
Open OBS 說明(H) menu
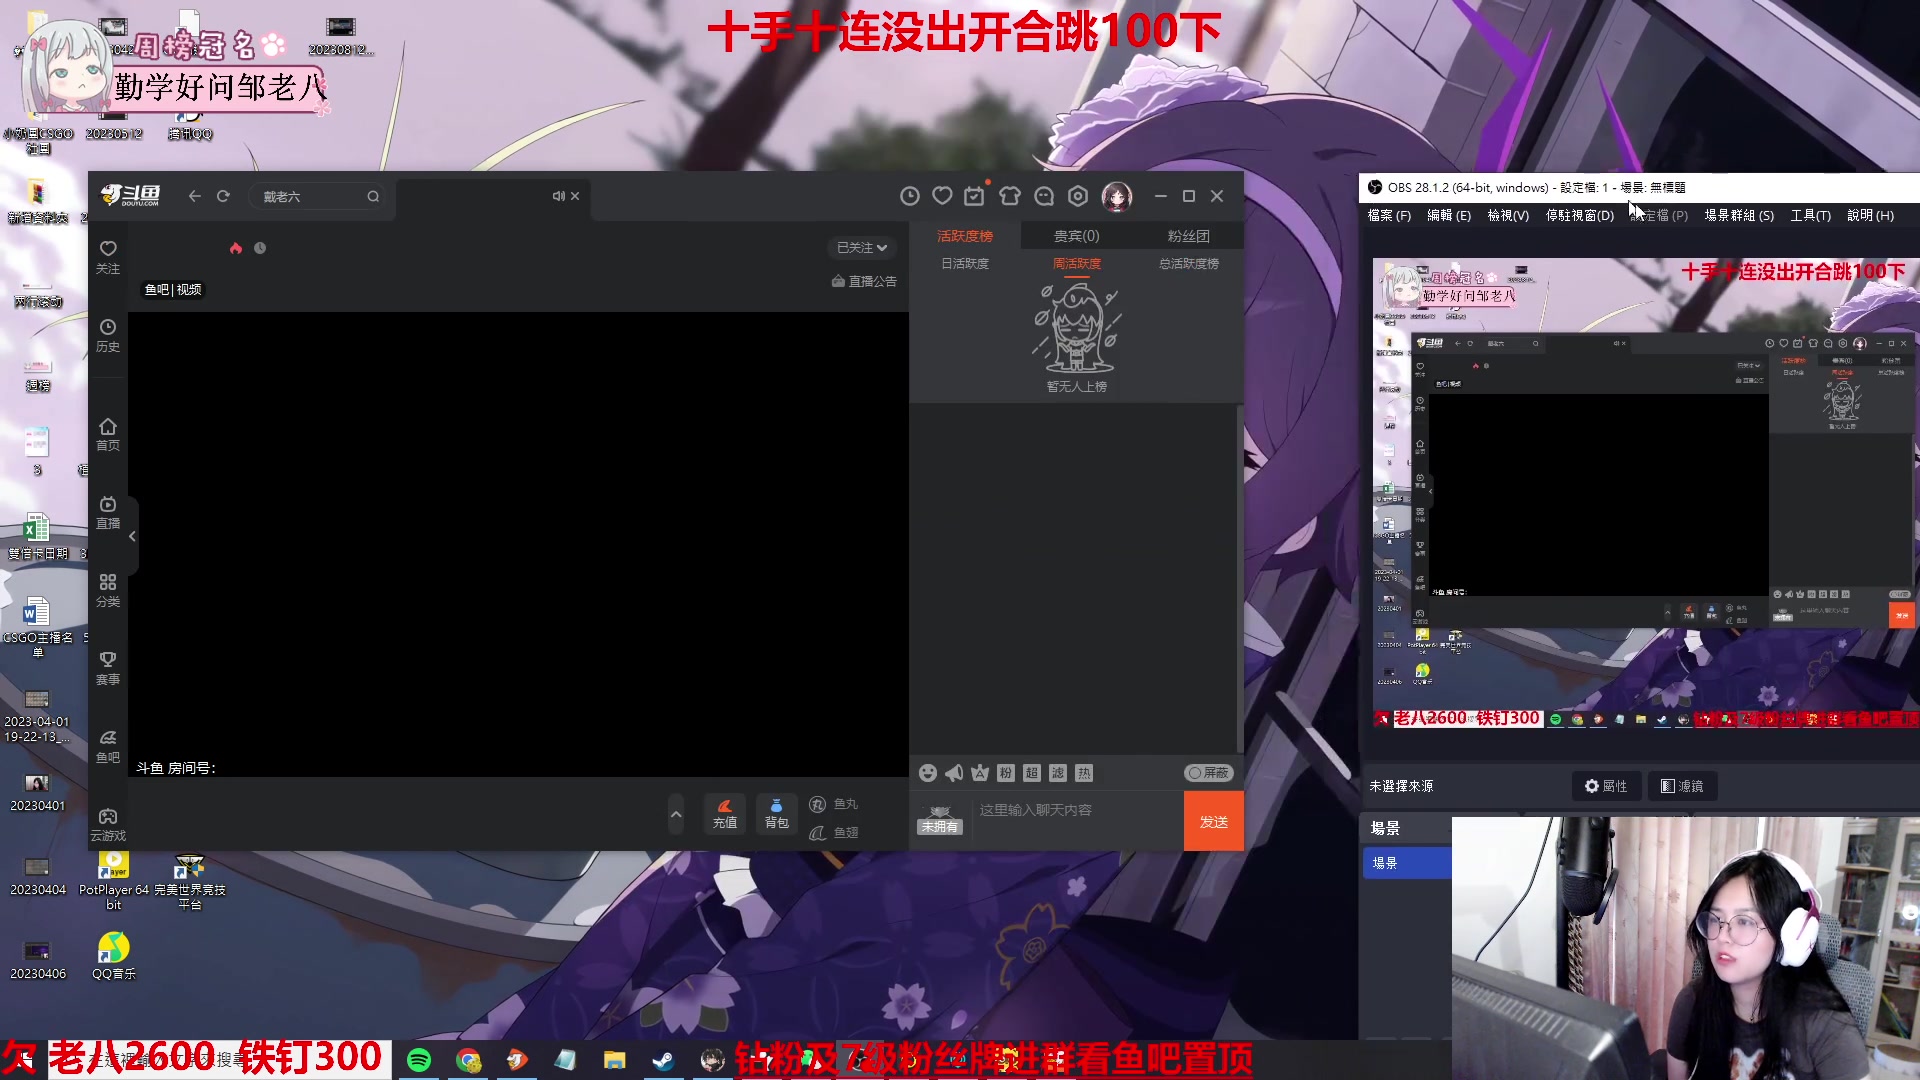pos(1871,216)
